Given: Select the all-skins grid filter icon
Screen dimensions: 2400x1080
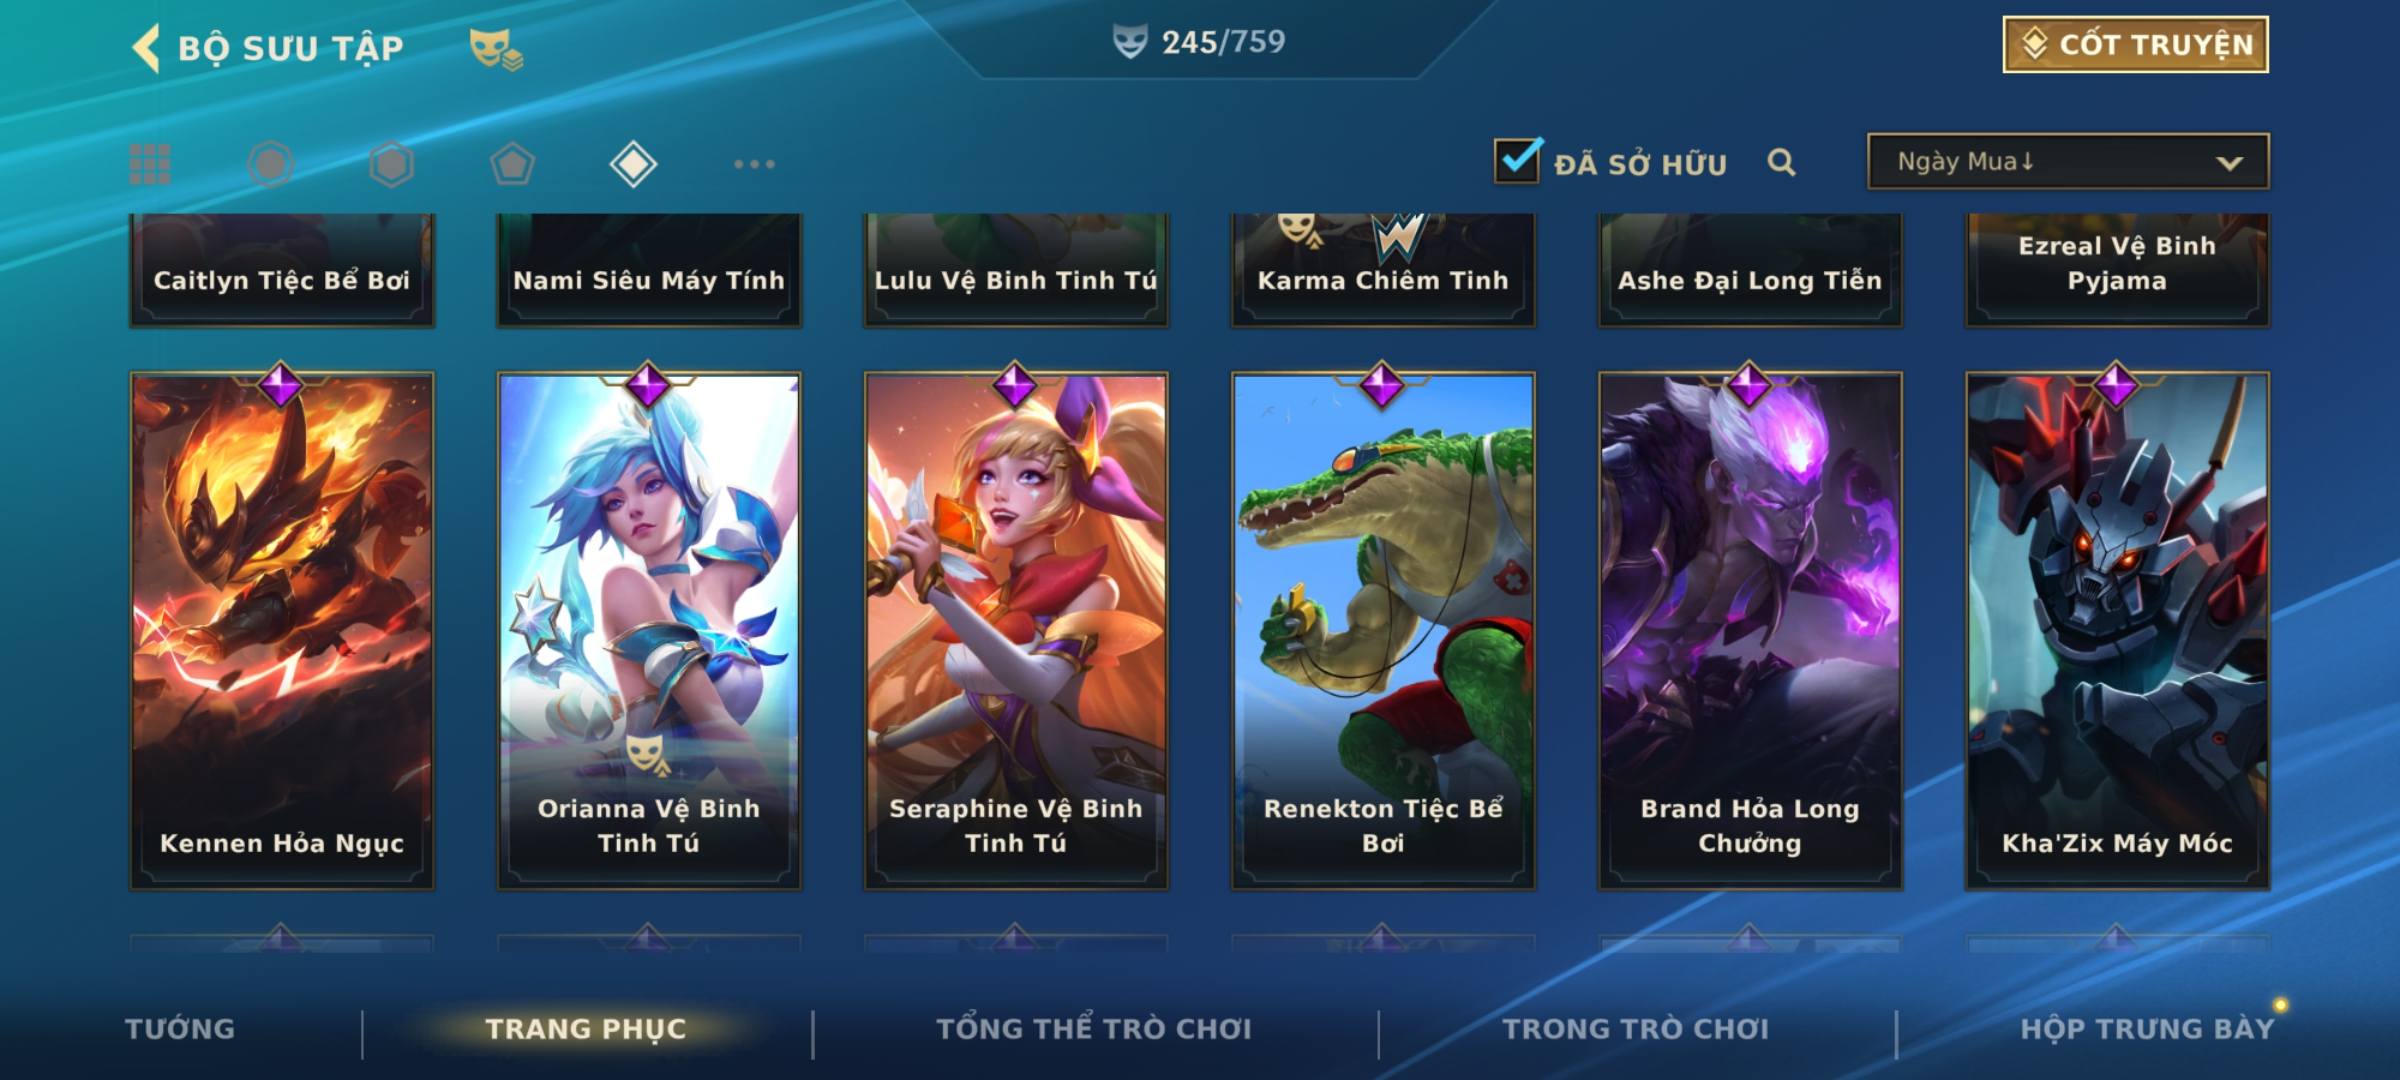Looking at the screenshot, I should click(150, 164).
